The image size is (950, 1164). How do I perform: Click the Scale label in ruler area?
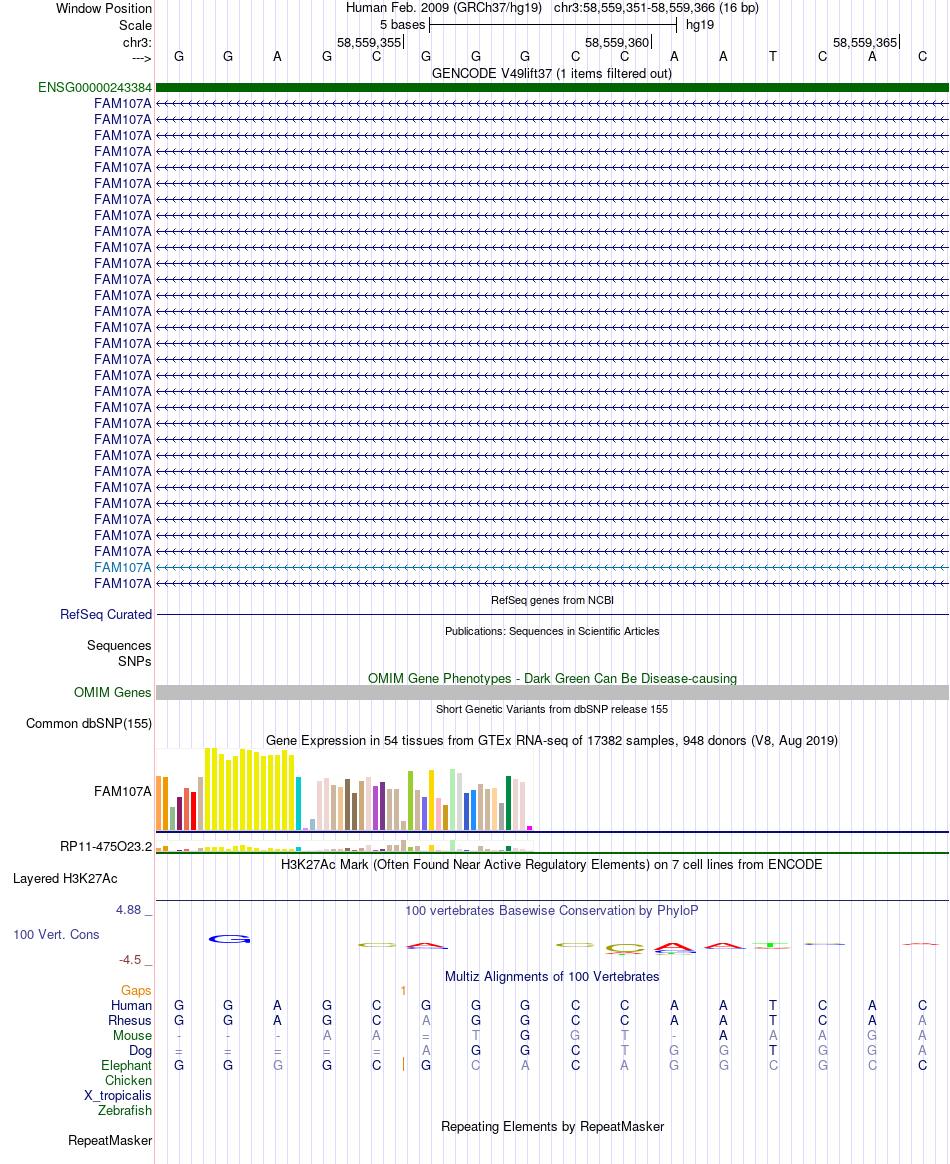135,25
